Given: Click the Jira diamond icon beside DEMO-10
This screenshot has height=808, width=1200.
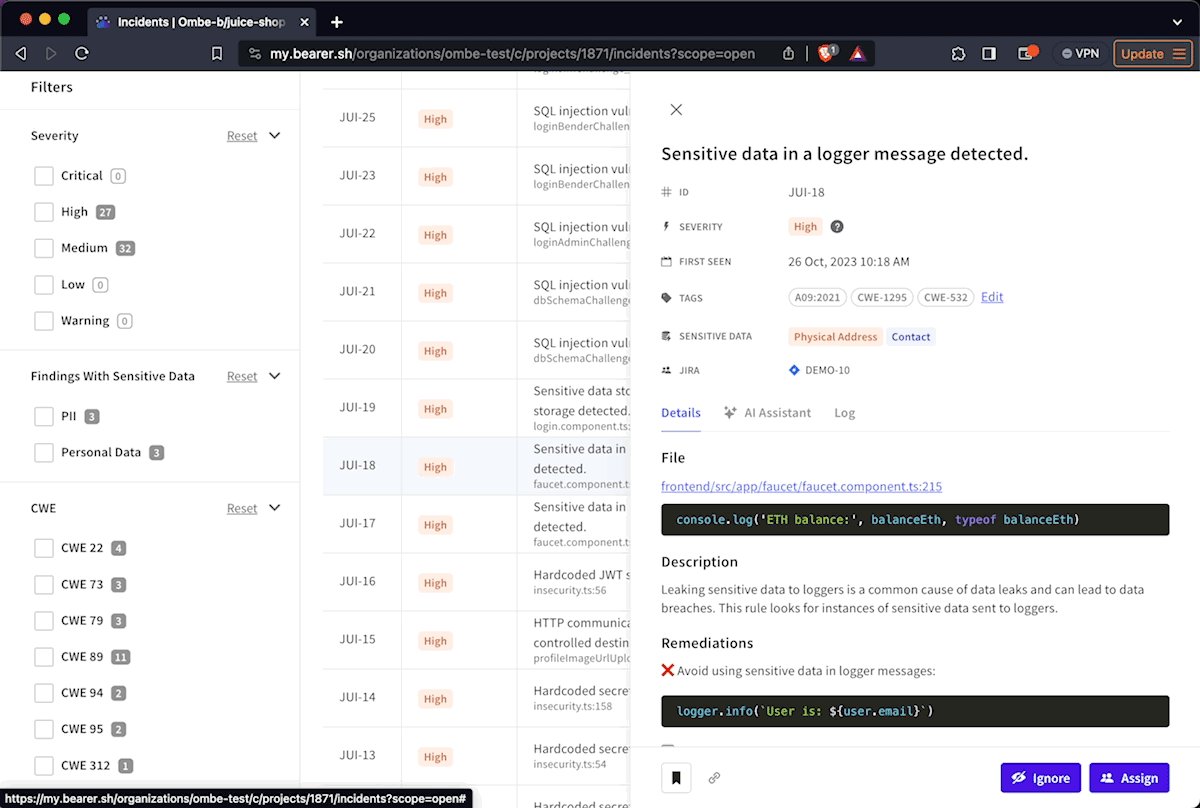Looking at the screenshot, I should (794, 370).
